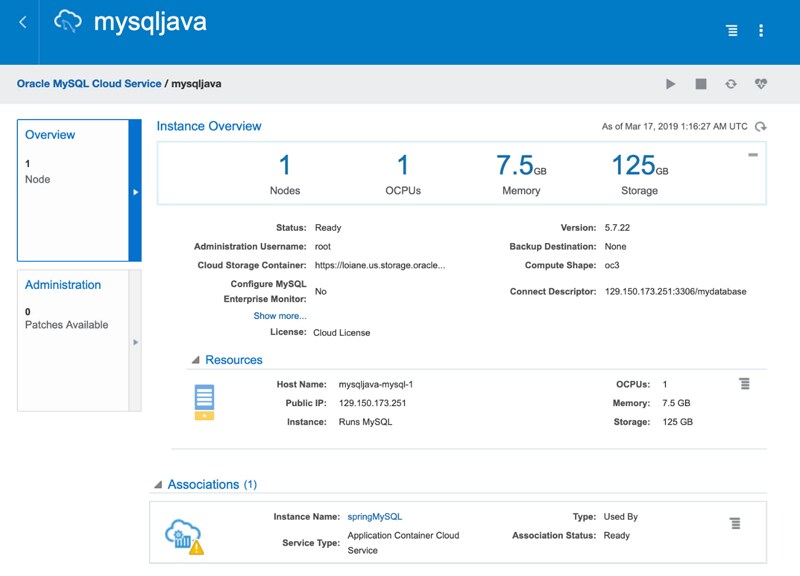Click the Public IP 129.150.173.251 value
This screenshot has width=800, height=576.
click(x=372, y=403)
